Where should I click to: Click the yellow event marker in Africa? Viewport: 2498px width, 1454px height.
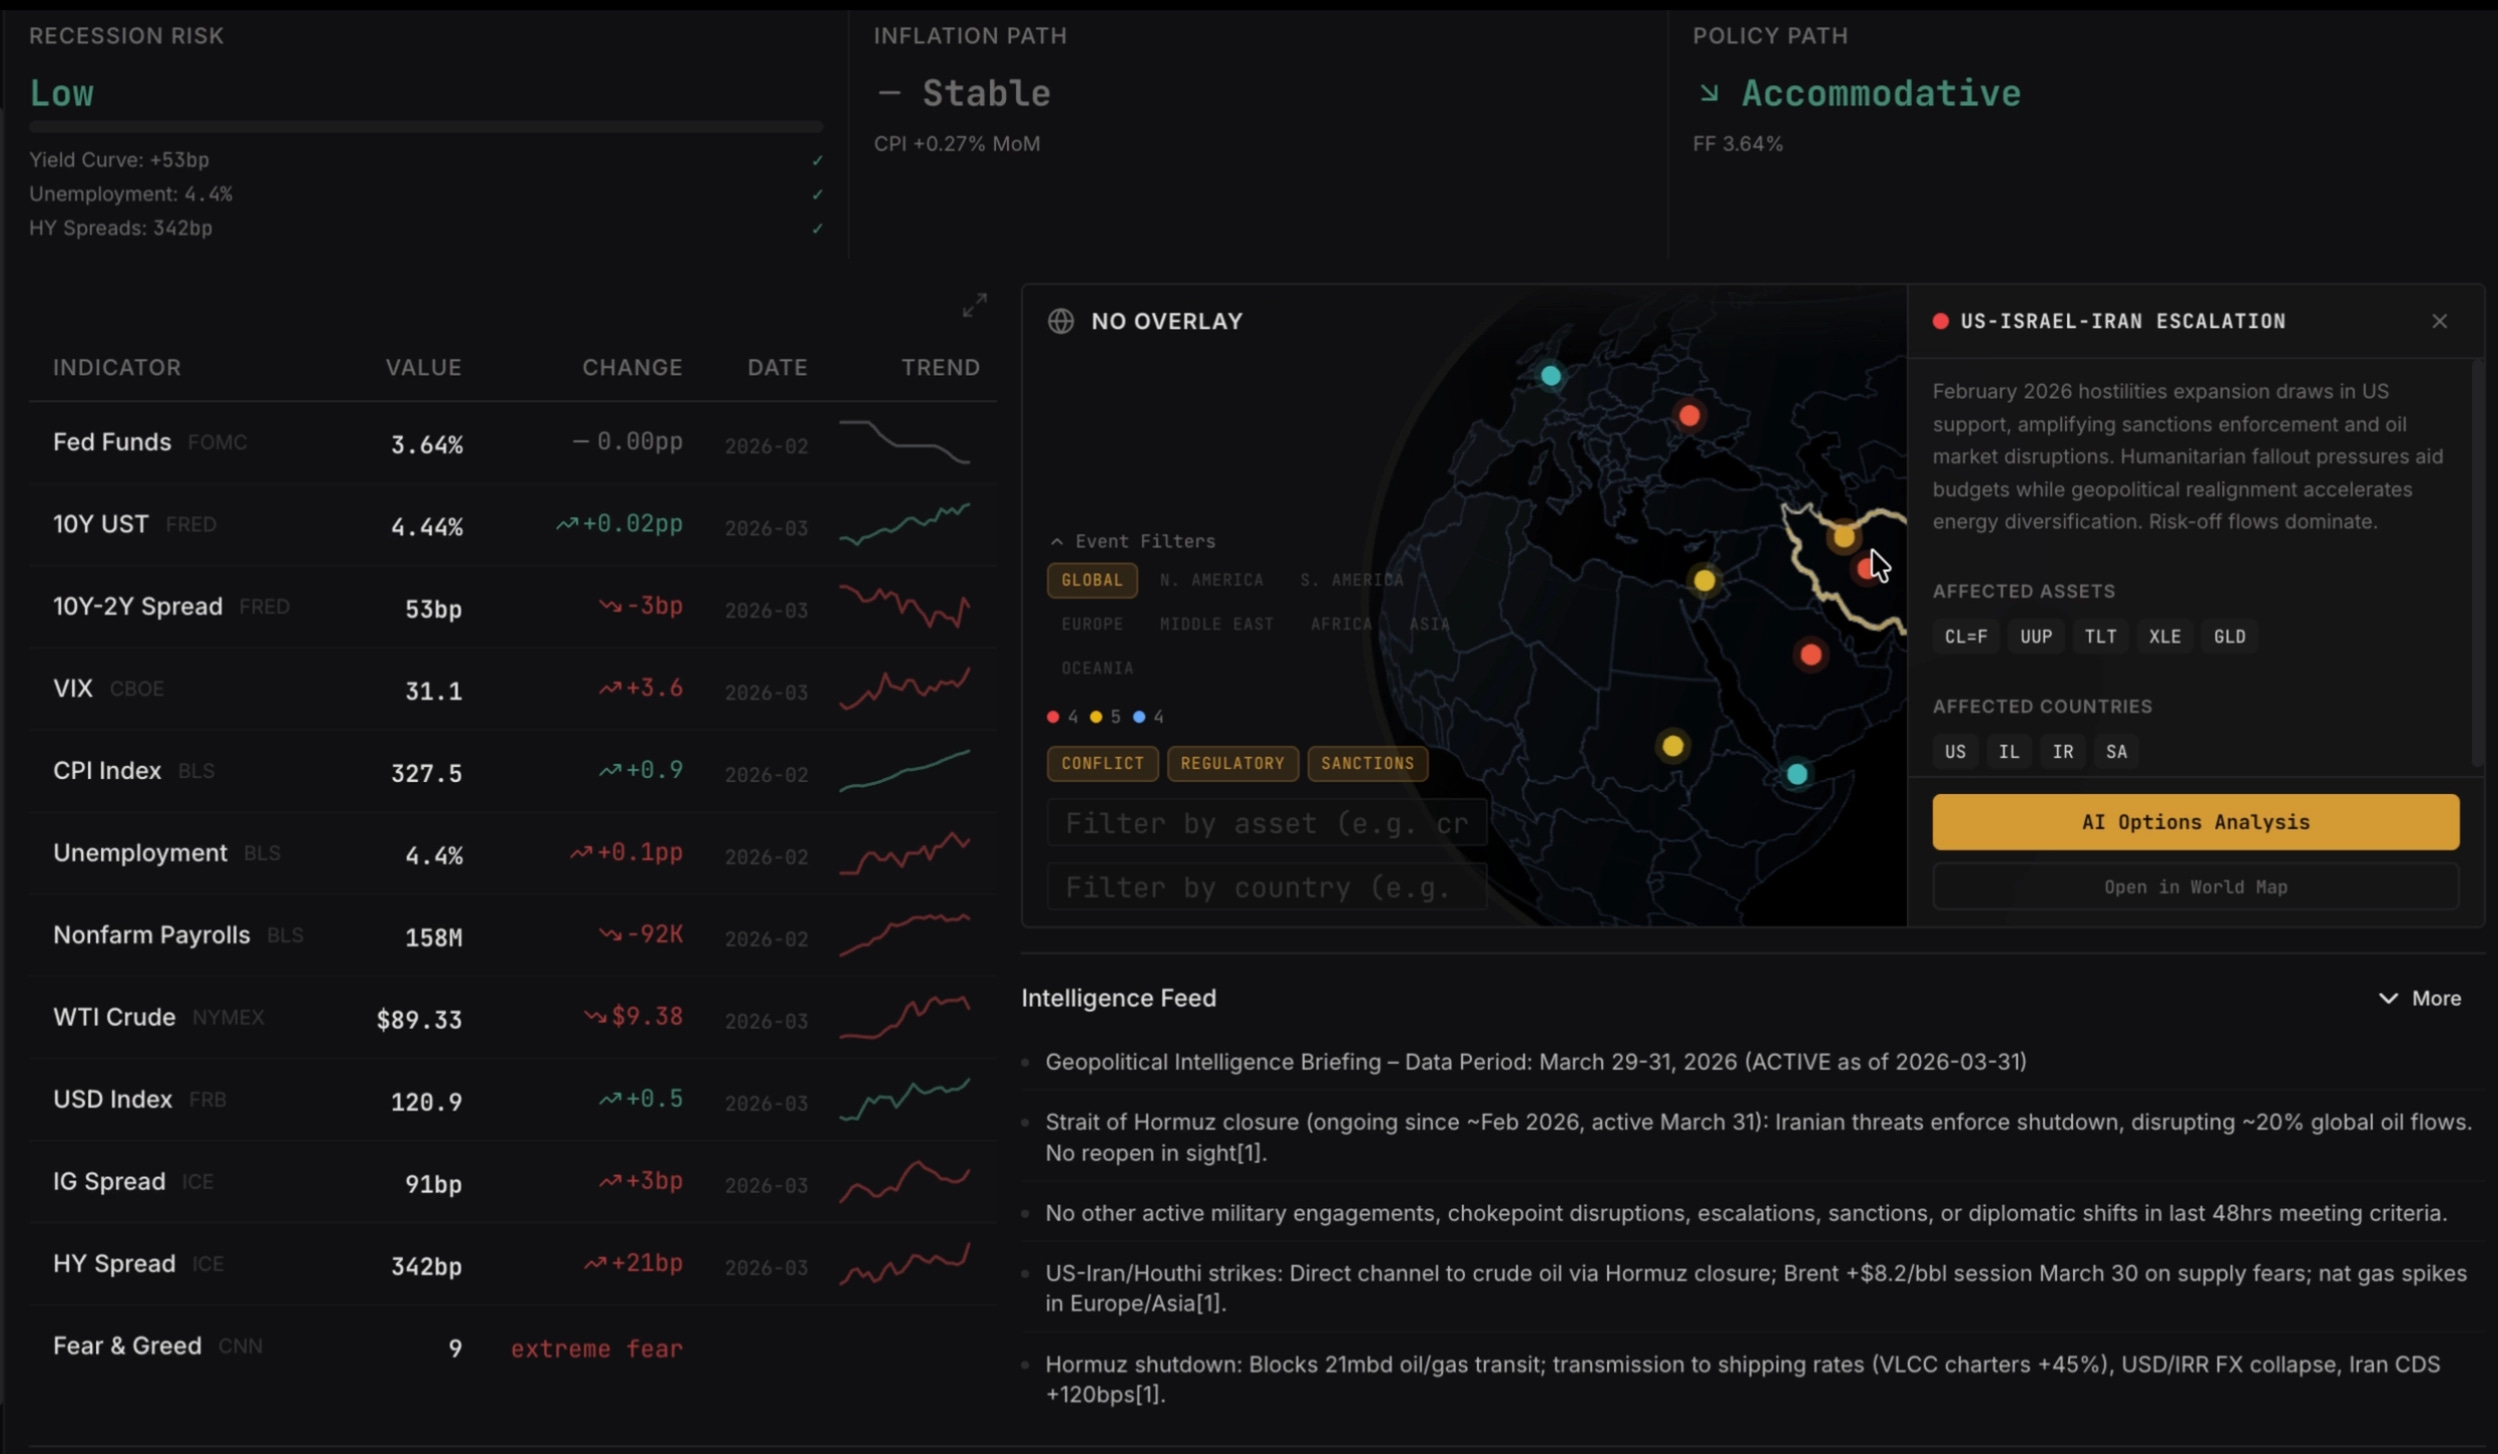click(x=1672, y=746)
